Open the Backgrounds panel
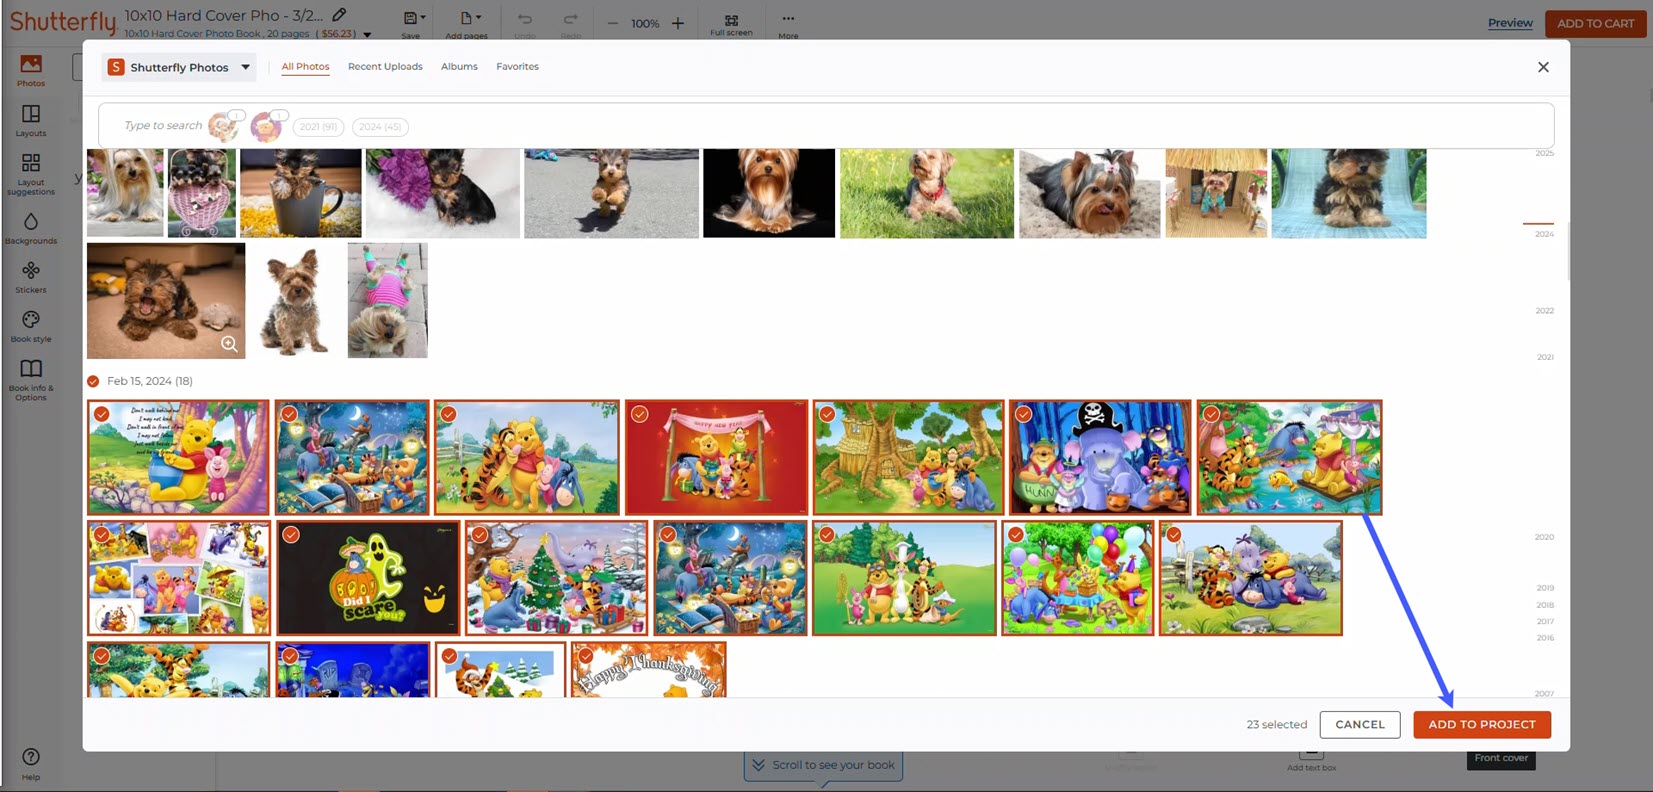 point(31,228)
